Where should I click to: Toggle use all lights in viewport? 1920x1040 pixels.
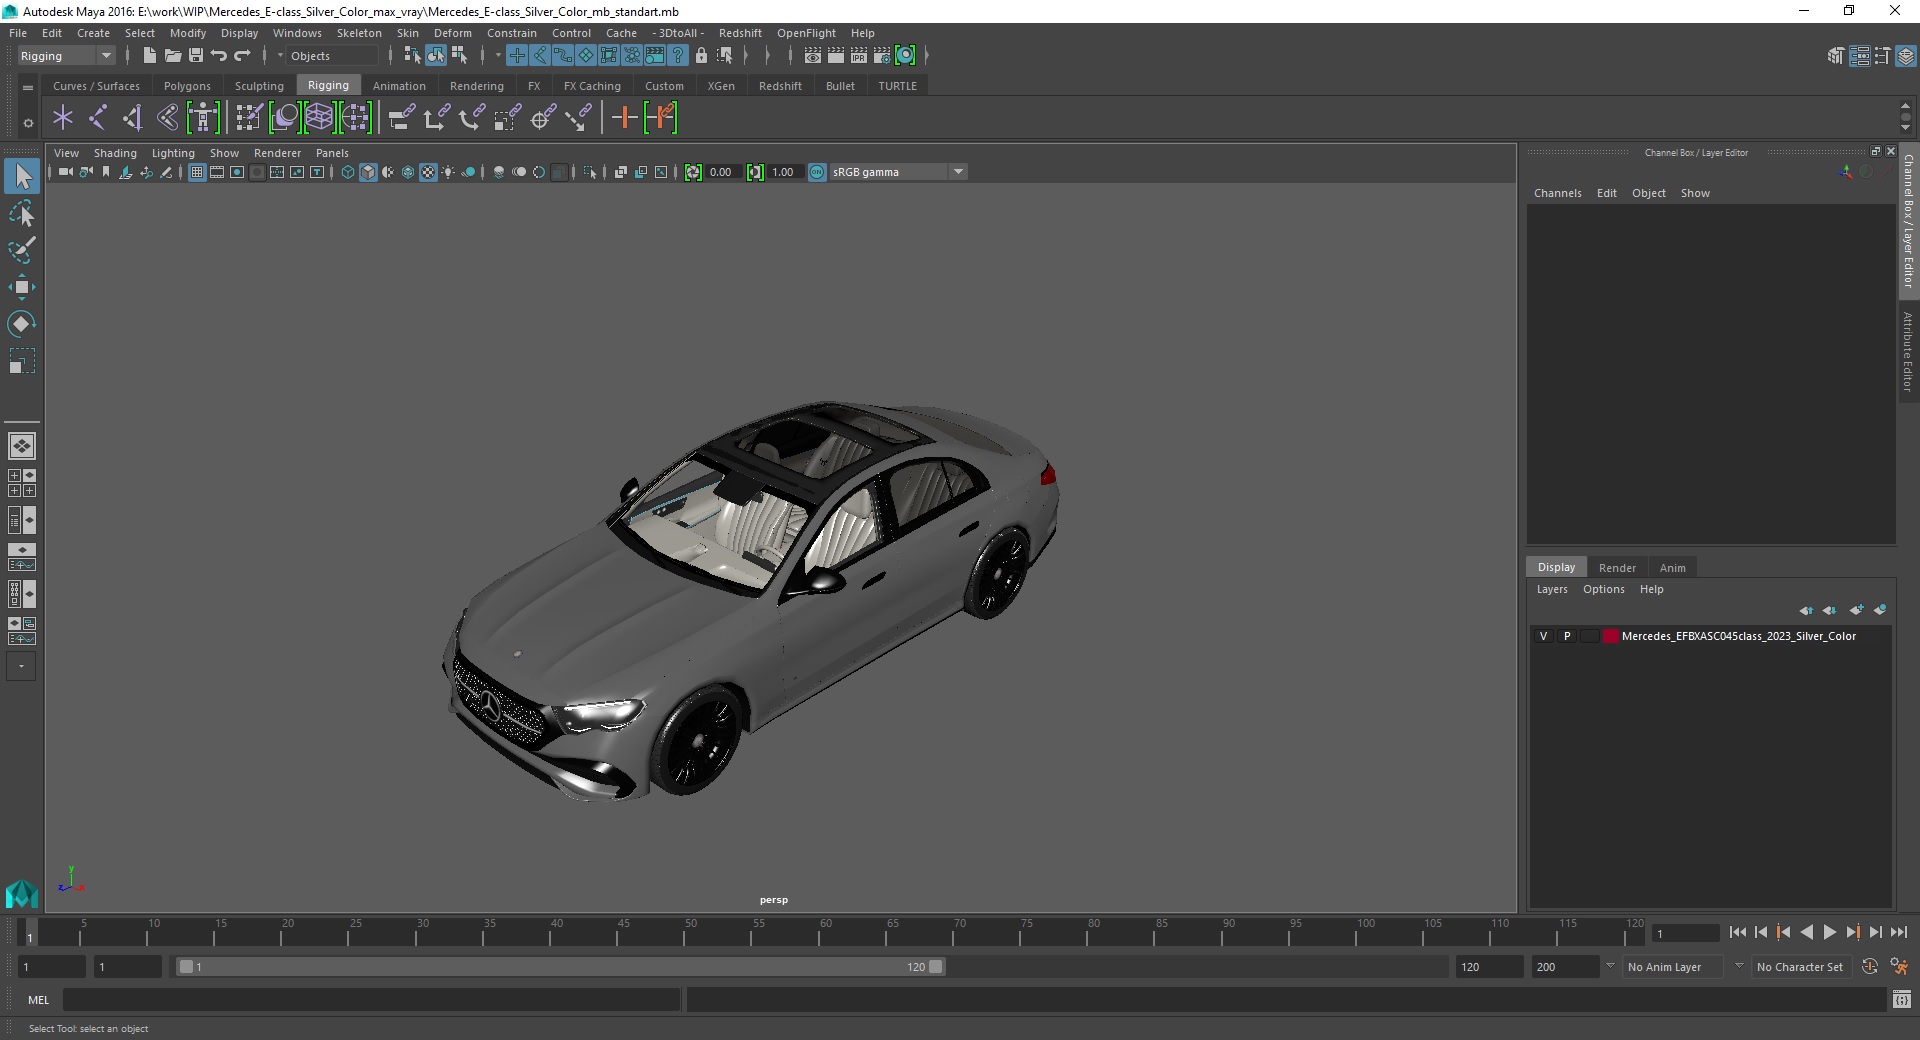pyautogui.click(x=448, y=172)
